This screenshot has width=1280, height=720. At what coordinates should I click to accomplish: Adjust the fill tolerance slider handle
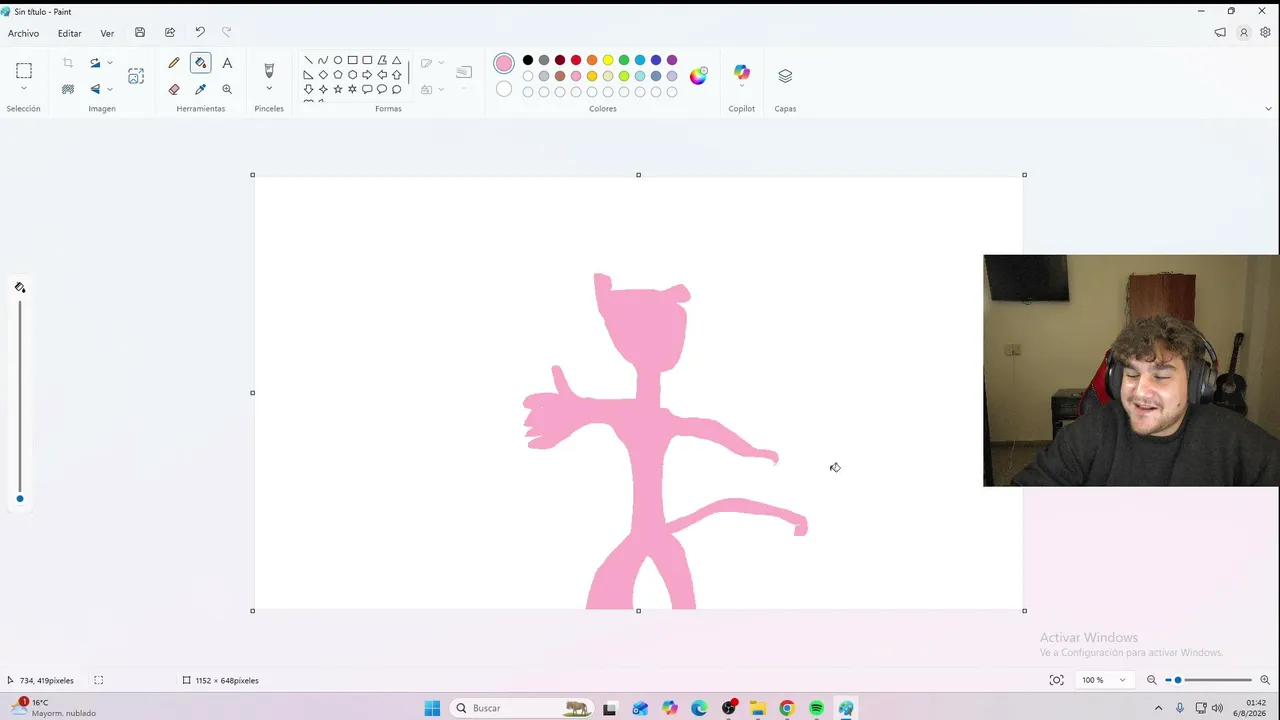[19, 498]
